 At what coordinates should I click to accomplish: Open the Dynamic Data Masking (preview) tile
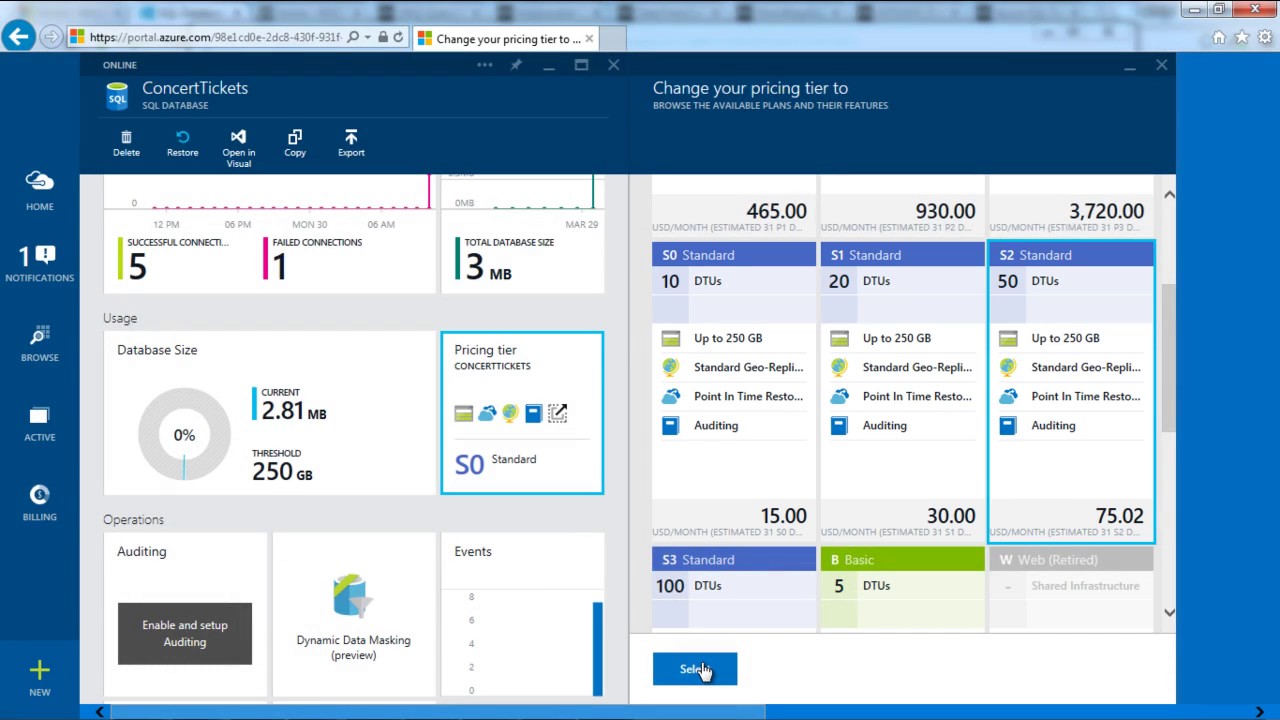(354, 615)
